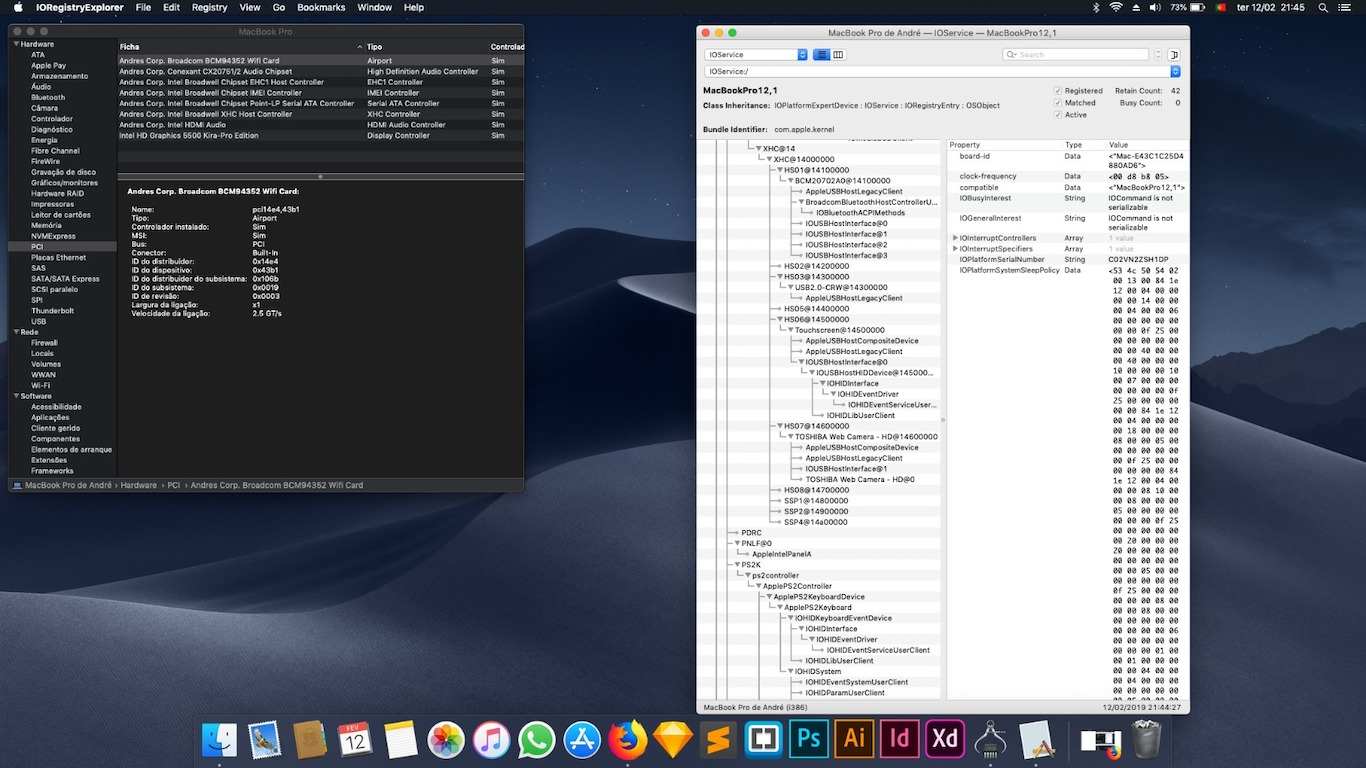Select the Intel HD Graphics 5500 row
This screenshot has width=1366, height=768.
(320, 135)
